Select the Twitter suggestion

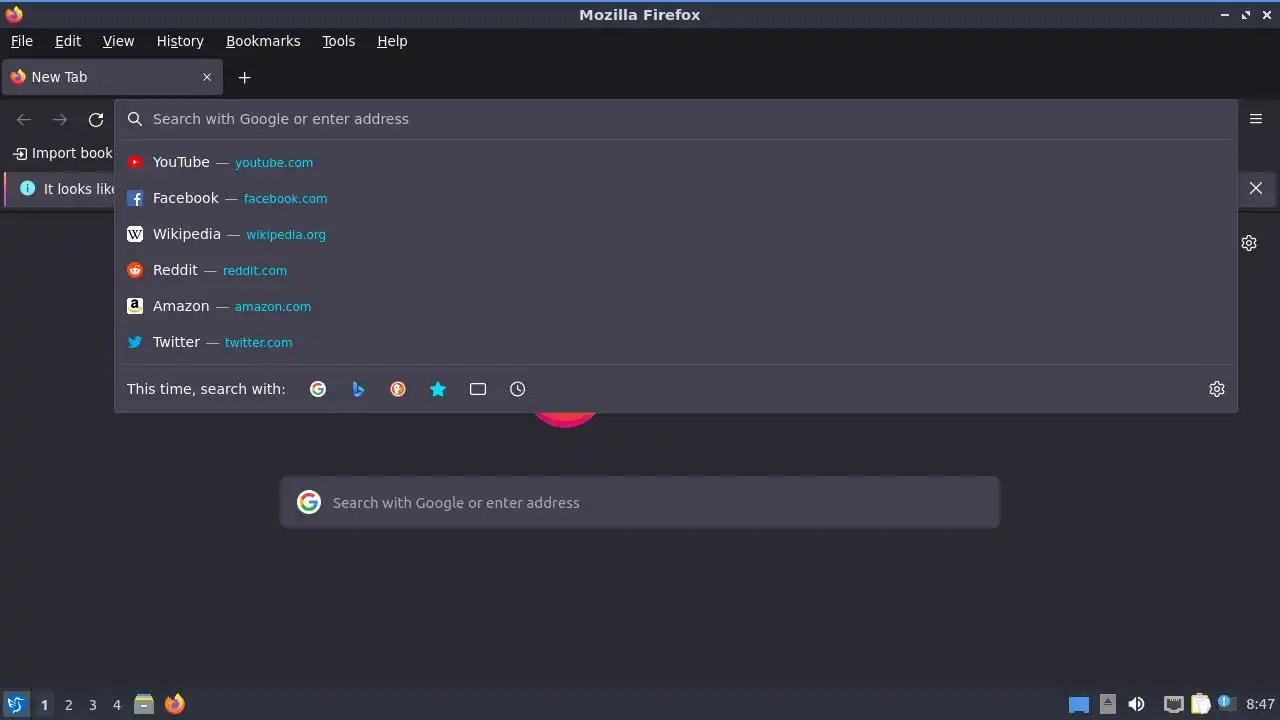pyautogui.click(x=676, y=342)
